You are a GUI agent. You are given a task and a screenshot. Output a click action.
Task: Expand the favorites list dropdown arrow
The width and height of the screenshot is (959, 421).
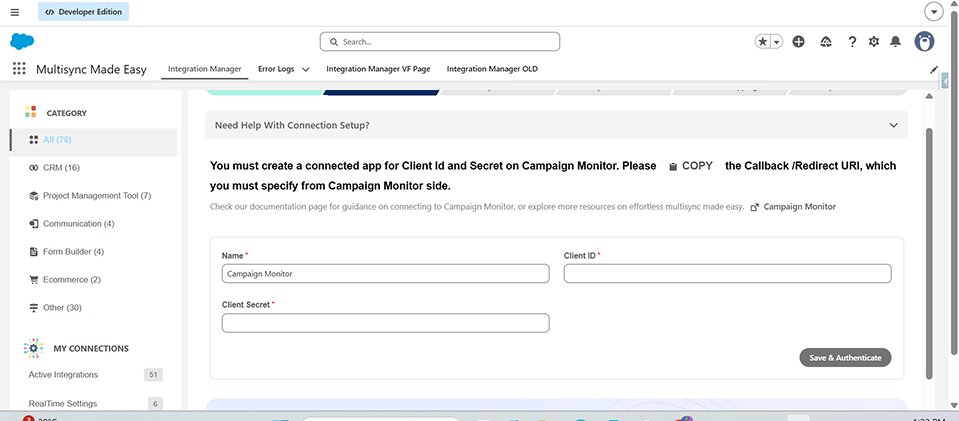pyautogui.click(x=777, y=42)
